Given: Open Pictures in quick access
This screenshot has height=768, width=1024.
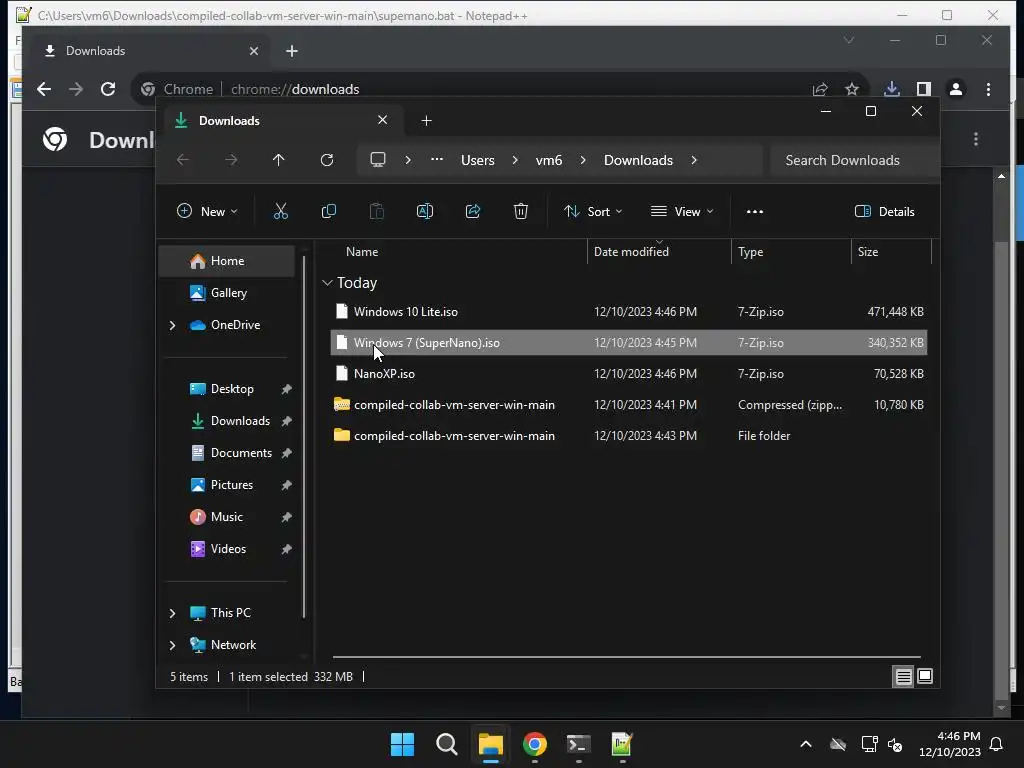Looking at the screenshot, I should tap(232, 485).
